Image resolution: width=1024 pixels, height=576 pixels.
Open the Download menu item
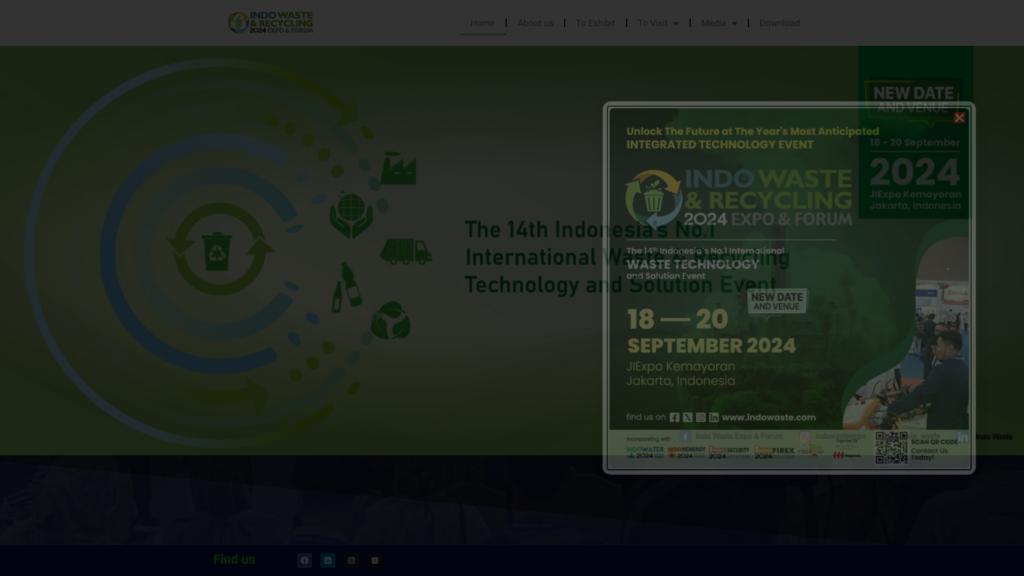(x=779, y=23)
